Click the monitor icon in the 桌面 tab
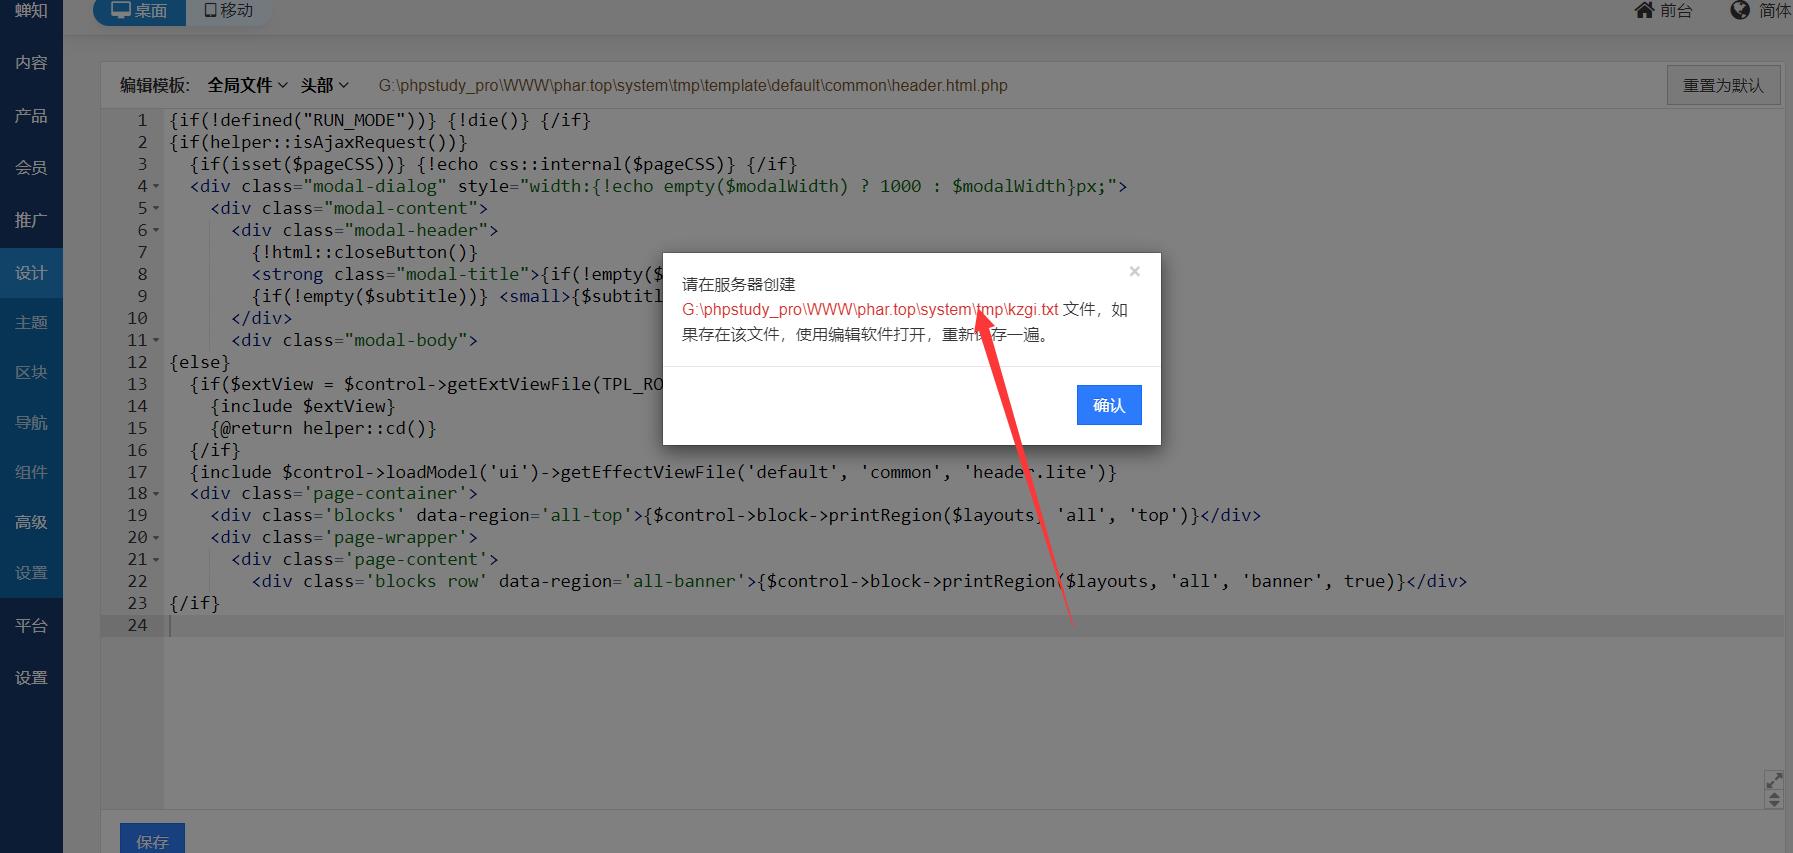The width and height of the screenshot is (1793, 853). pyautogui.click(x=121, y=10)
